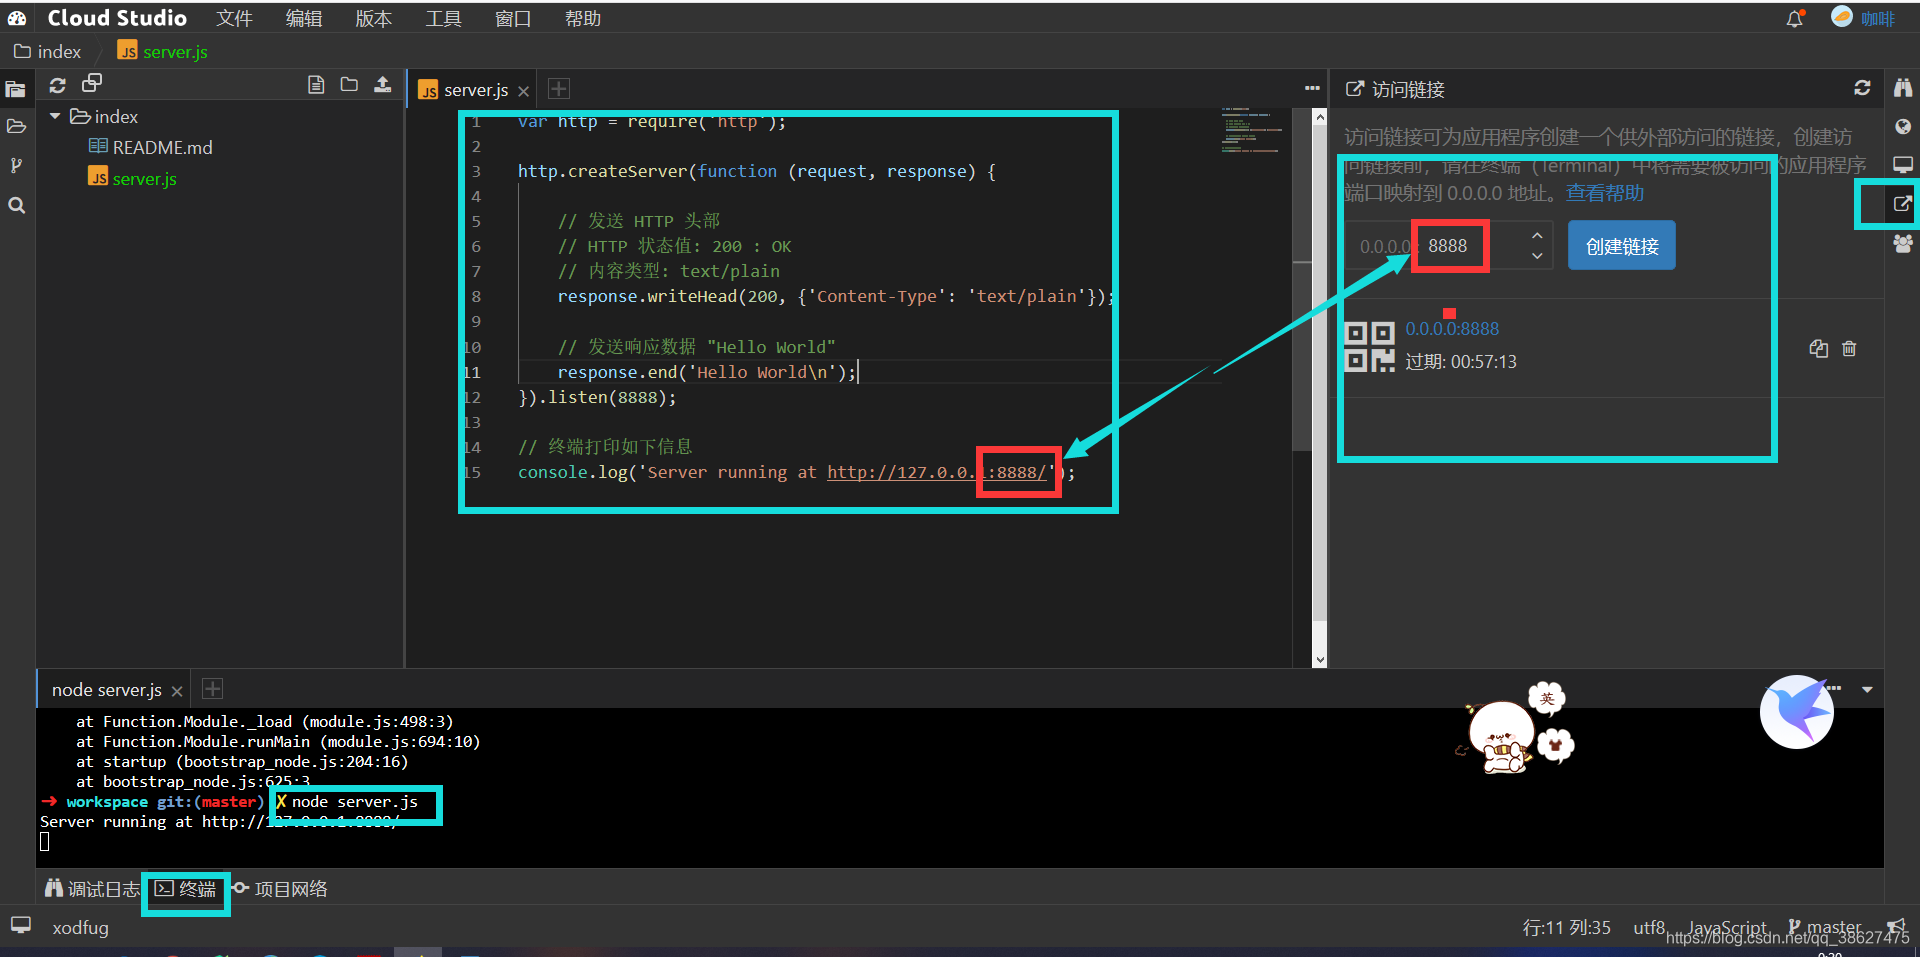Image resolution: width=1920 pixels, height=957 pixels.
Task: Show the QR code for link
Action: tap(1369, 346)
